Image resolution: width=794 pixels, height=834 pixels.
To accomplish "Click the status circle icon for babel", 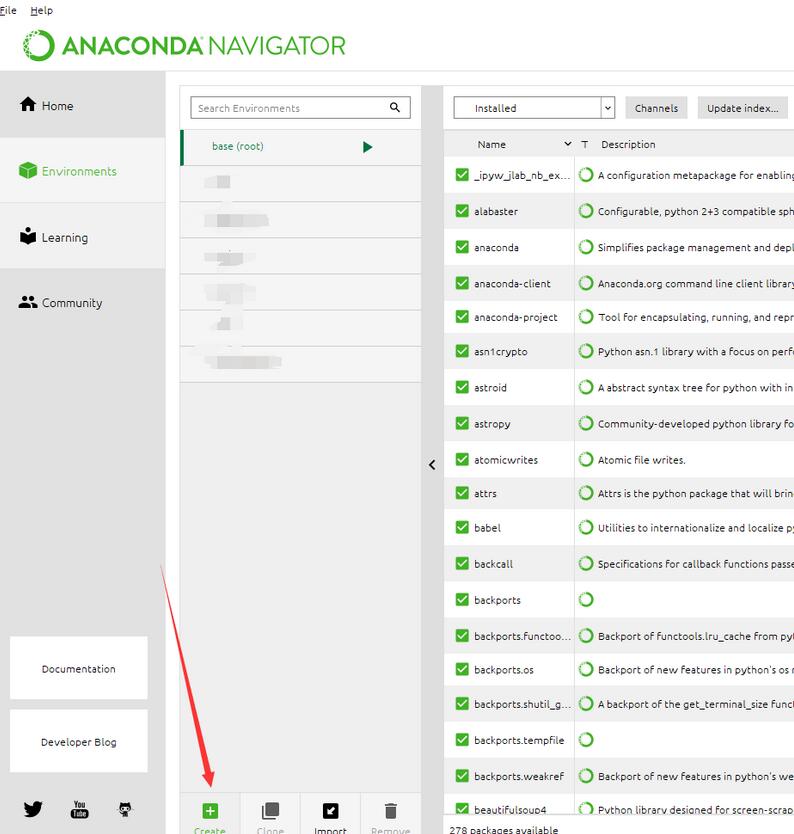I will tap(586, 527).
